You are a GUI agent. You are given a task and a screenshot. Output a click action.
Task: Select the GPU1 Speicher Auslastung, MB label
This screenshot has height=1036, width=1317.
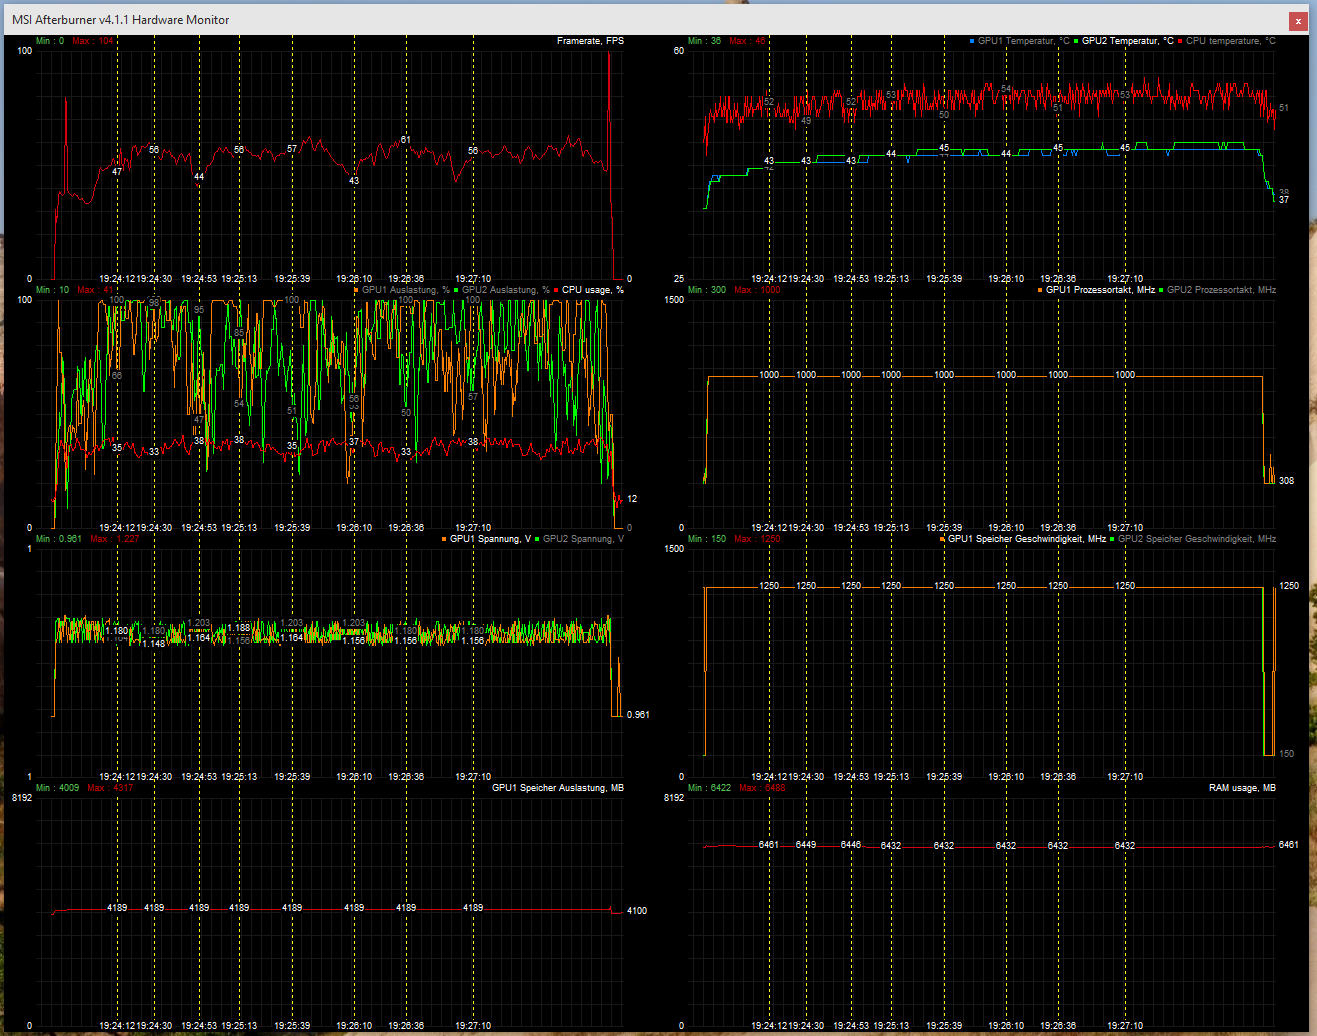[558, 788]
